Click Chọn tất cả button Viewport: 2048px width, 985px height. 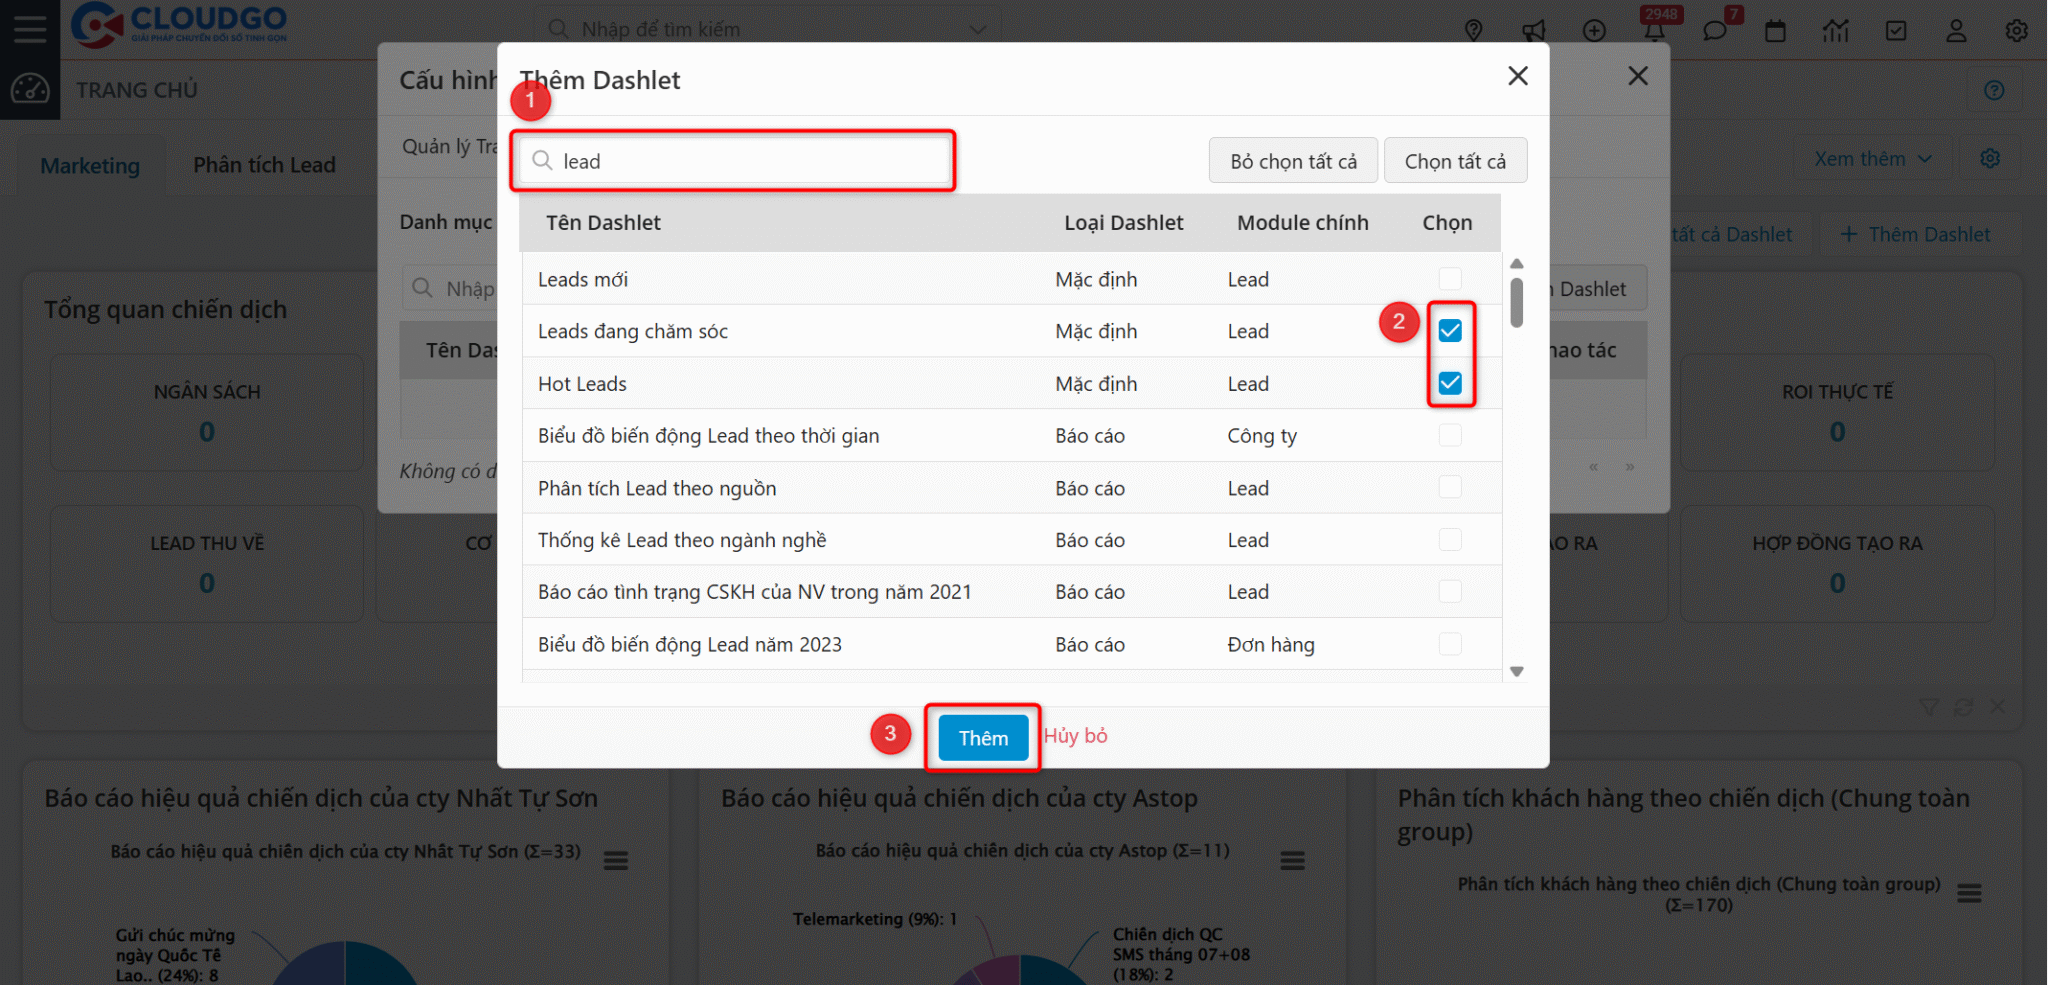click(1455, 161)
